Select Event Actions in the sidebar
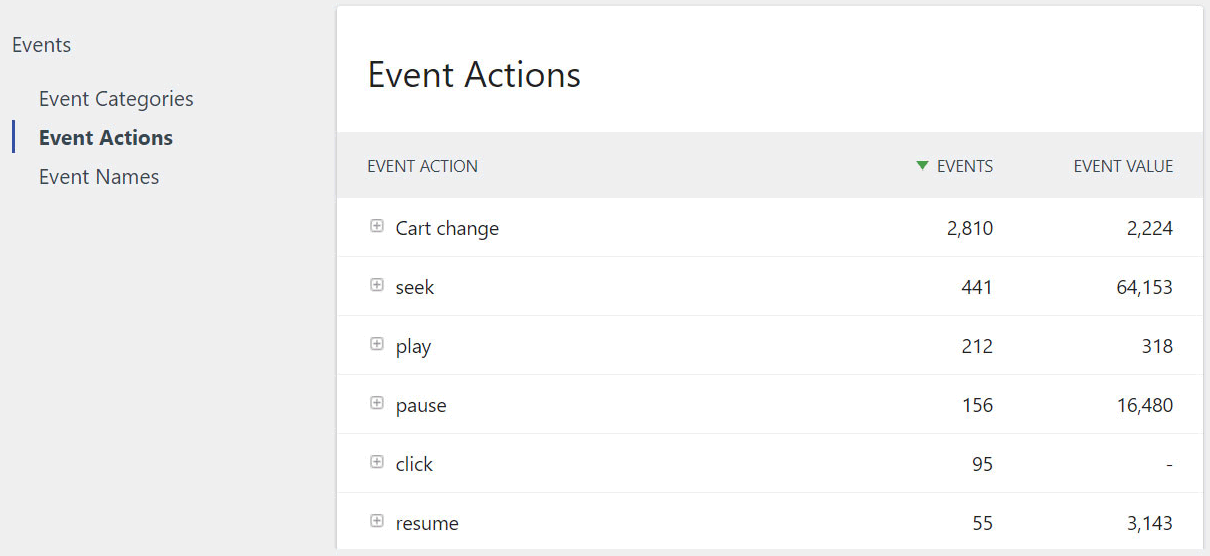1210x556 pixels. (x=106, y=138)
